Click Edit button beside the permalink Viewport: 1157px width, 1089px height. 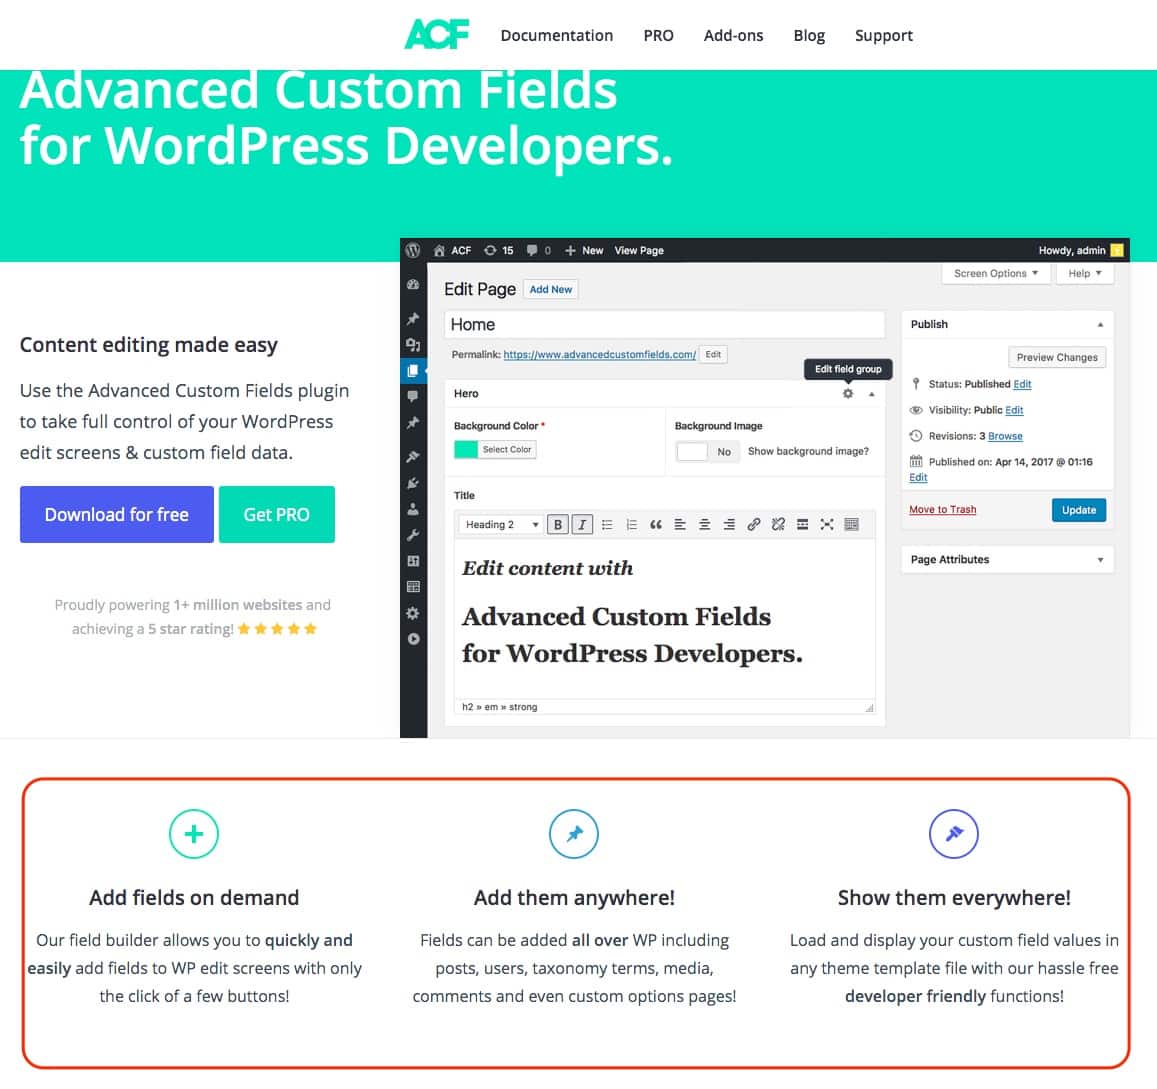(713, 355)
